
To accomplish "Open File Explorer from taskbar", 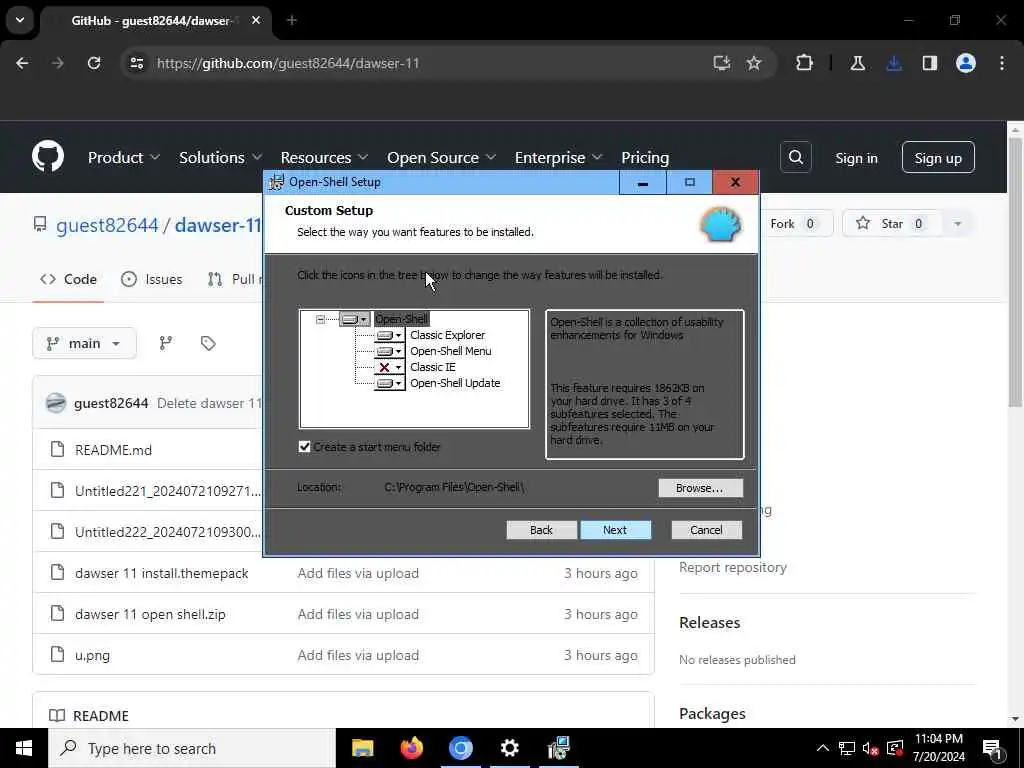I will [362, 748].
